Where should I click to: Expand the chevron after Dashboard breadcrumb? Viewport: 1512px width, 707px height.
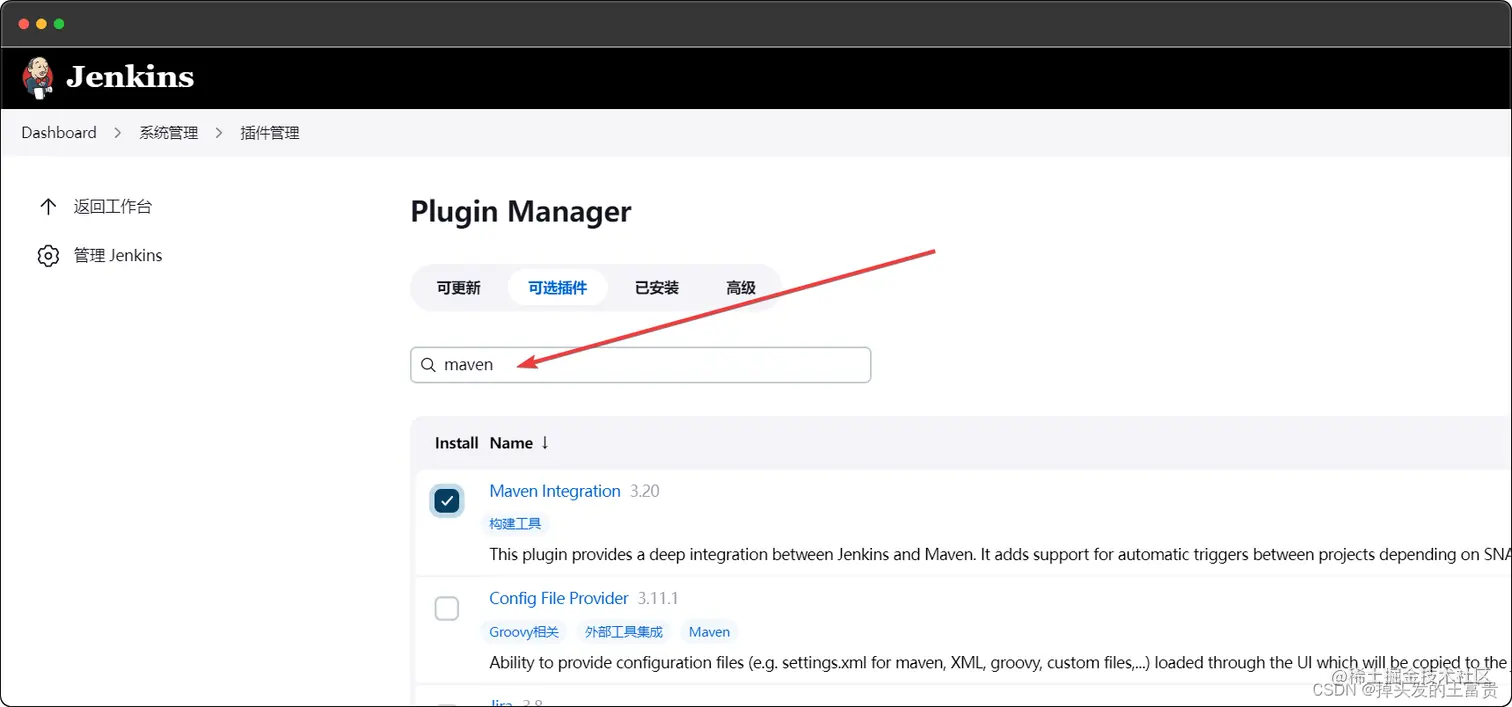pyautogui.click(x=118, y=133)
